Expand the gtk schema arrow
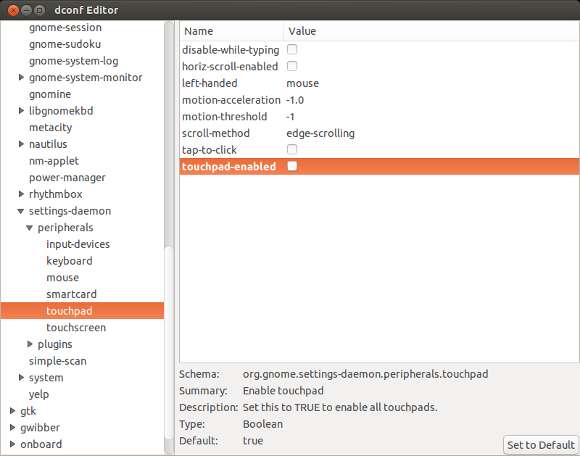The height and width of the screenshot is (456, 580). tap(12, 411)
